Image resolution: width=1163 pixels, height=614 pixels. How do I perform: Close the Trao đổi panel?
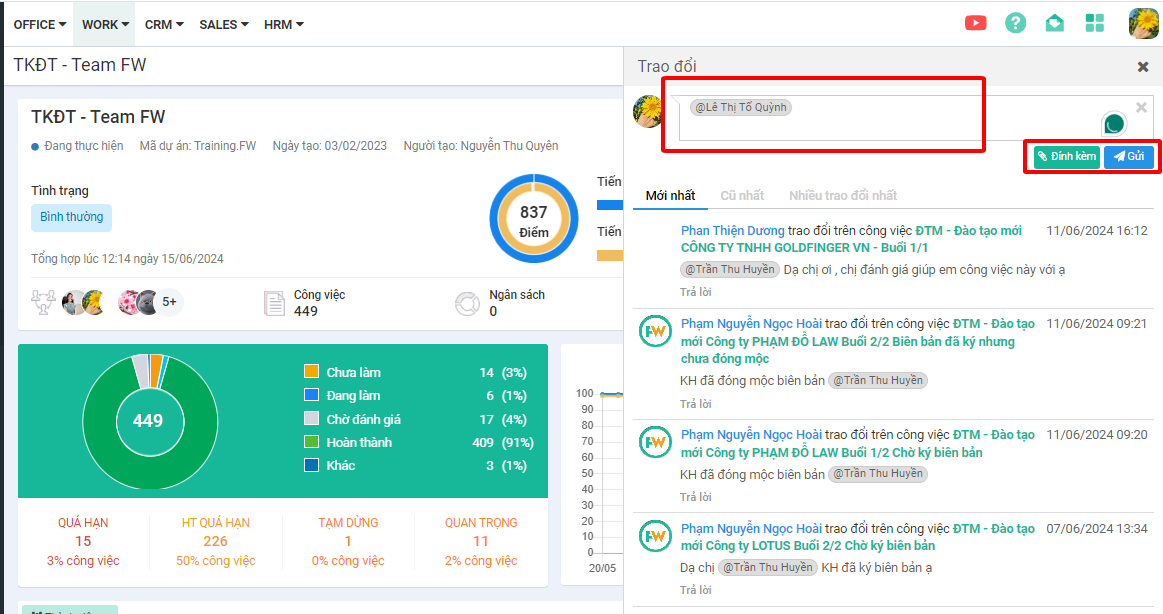click(x=1143, y=67)
